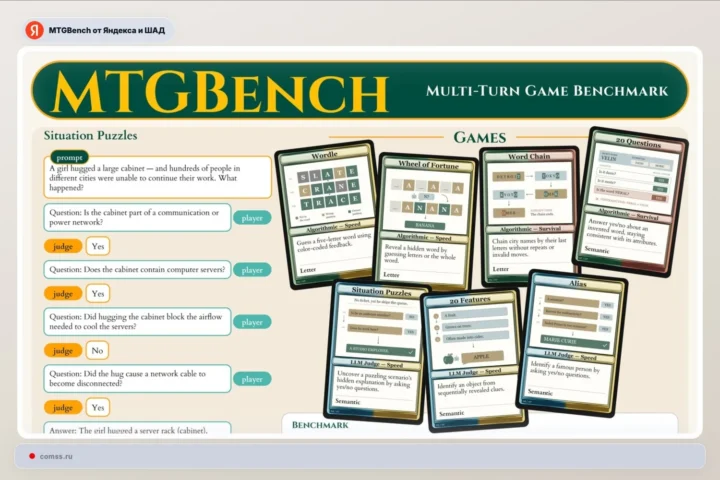
Task: Click the 'Situation Puzzles' section heading
Action: click(90, 136)
